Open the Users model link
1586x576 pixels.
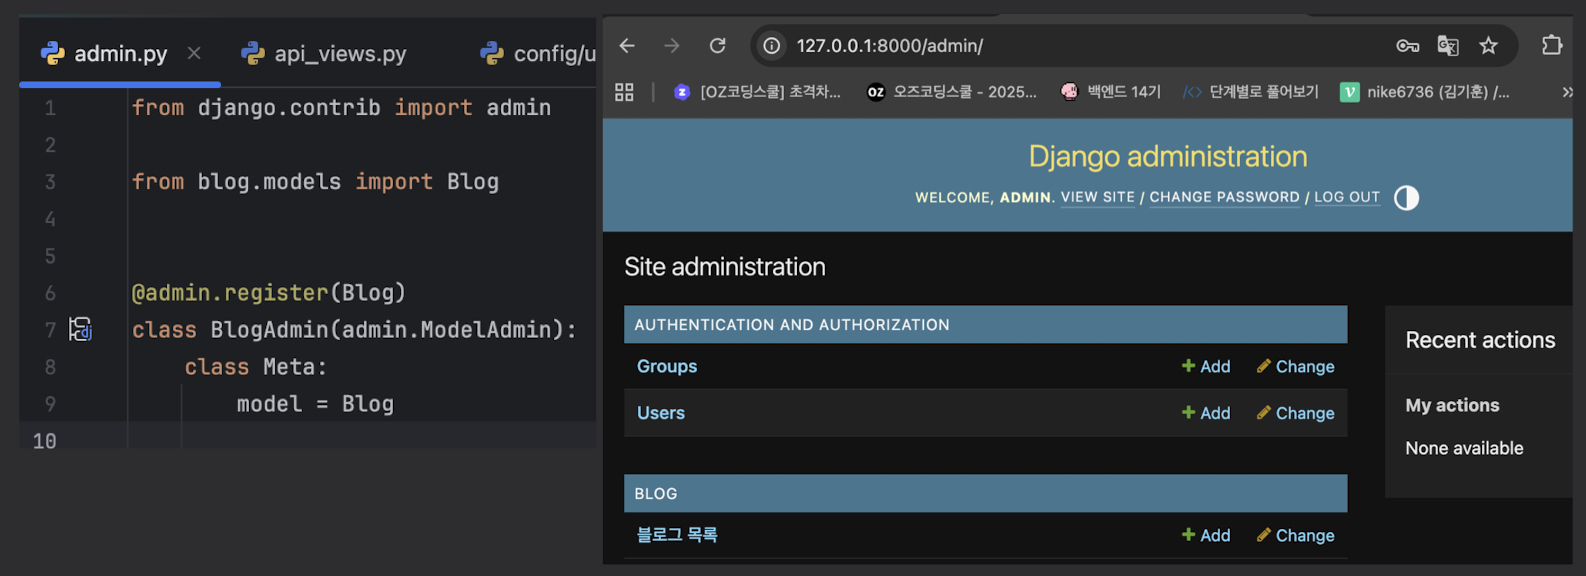coord(661,413)
